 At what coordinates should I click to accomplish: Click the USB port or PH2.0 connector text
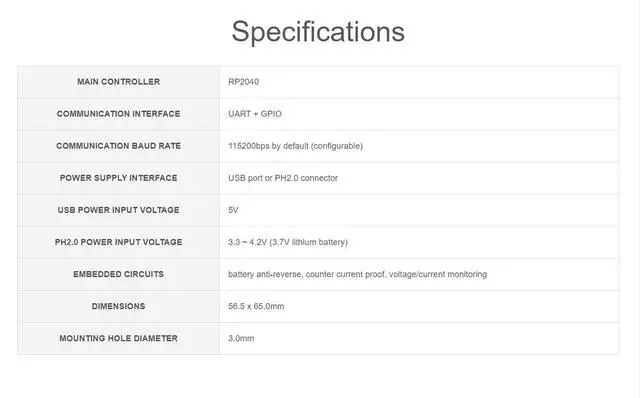(283, 178)
